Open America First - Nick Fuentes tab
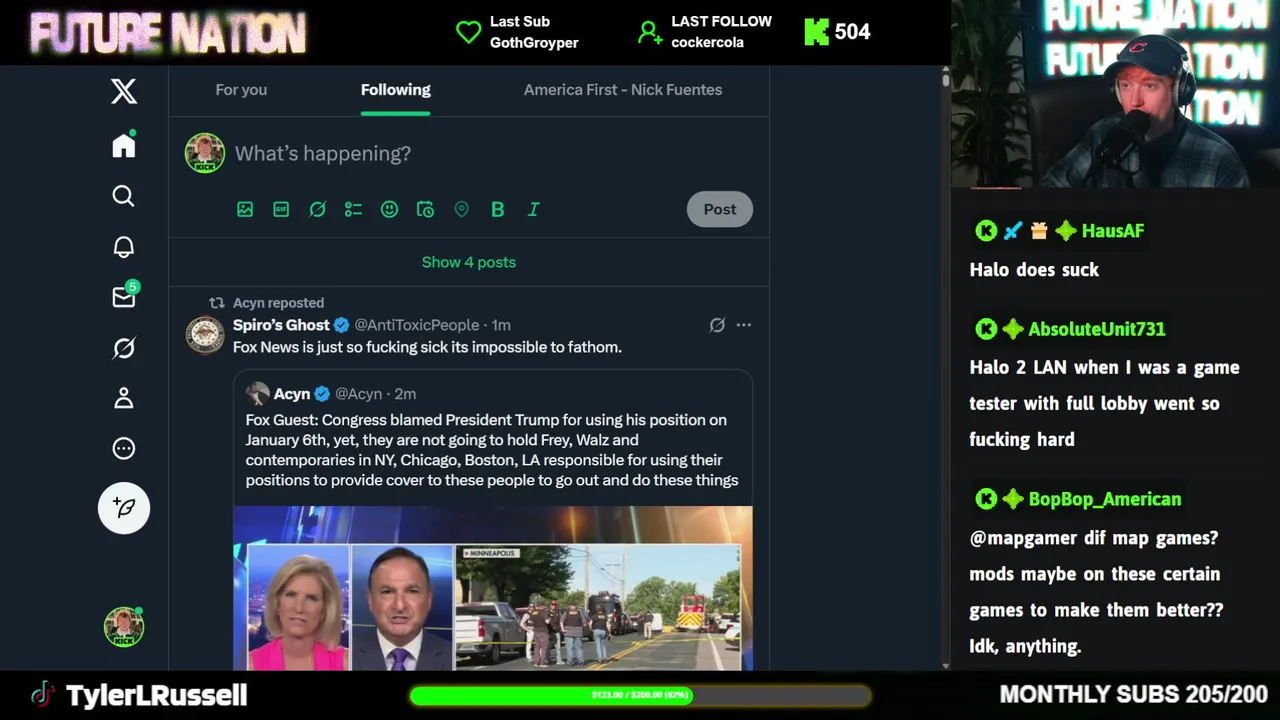 pyautogui.click(x=623, y=90)
